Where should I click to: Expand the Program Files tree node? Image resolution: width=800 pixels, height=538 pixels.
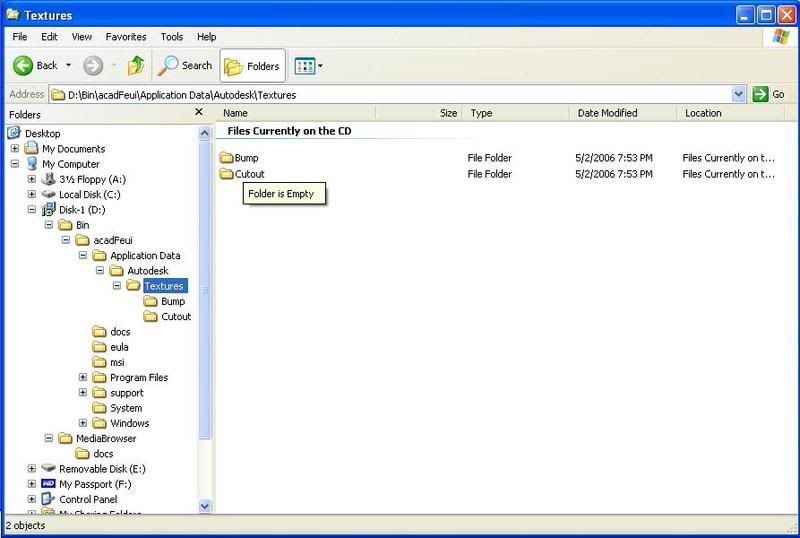(x=83, y=378)
